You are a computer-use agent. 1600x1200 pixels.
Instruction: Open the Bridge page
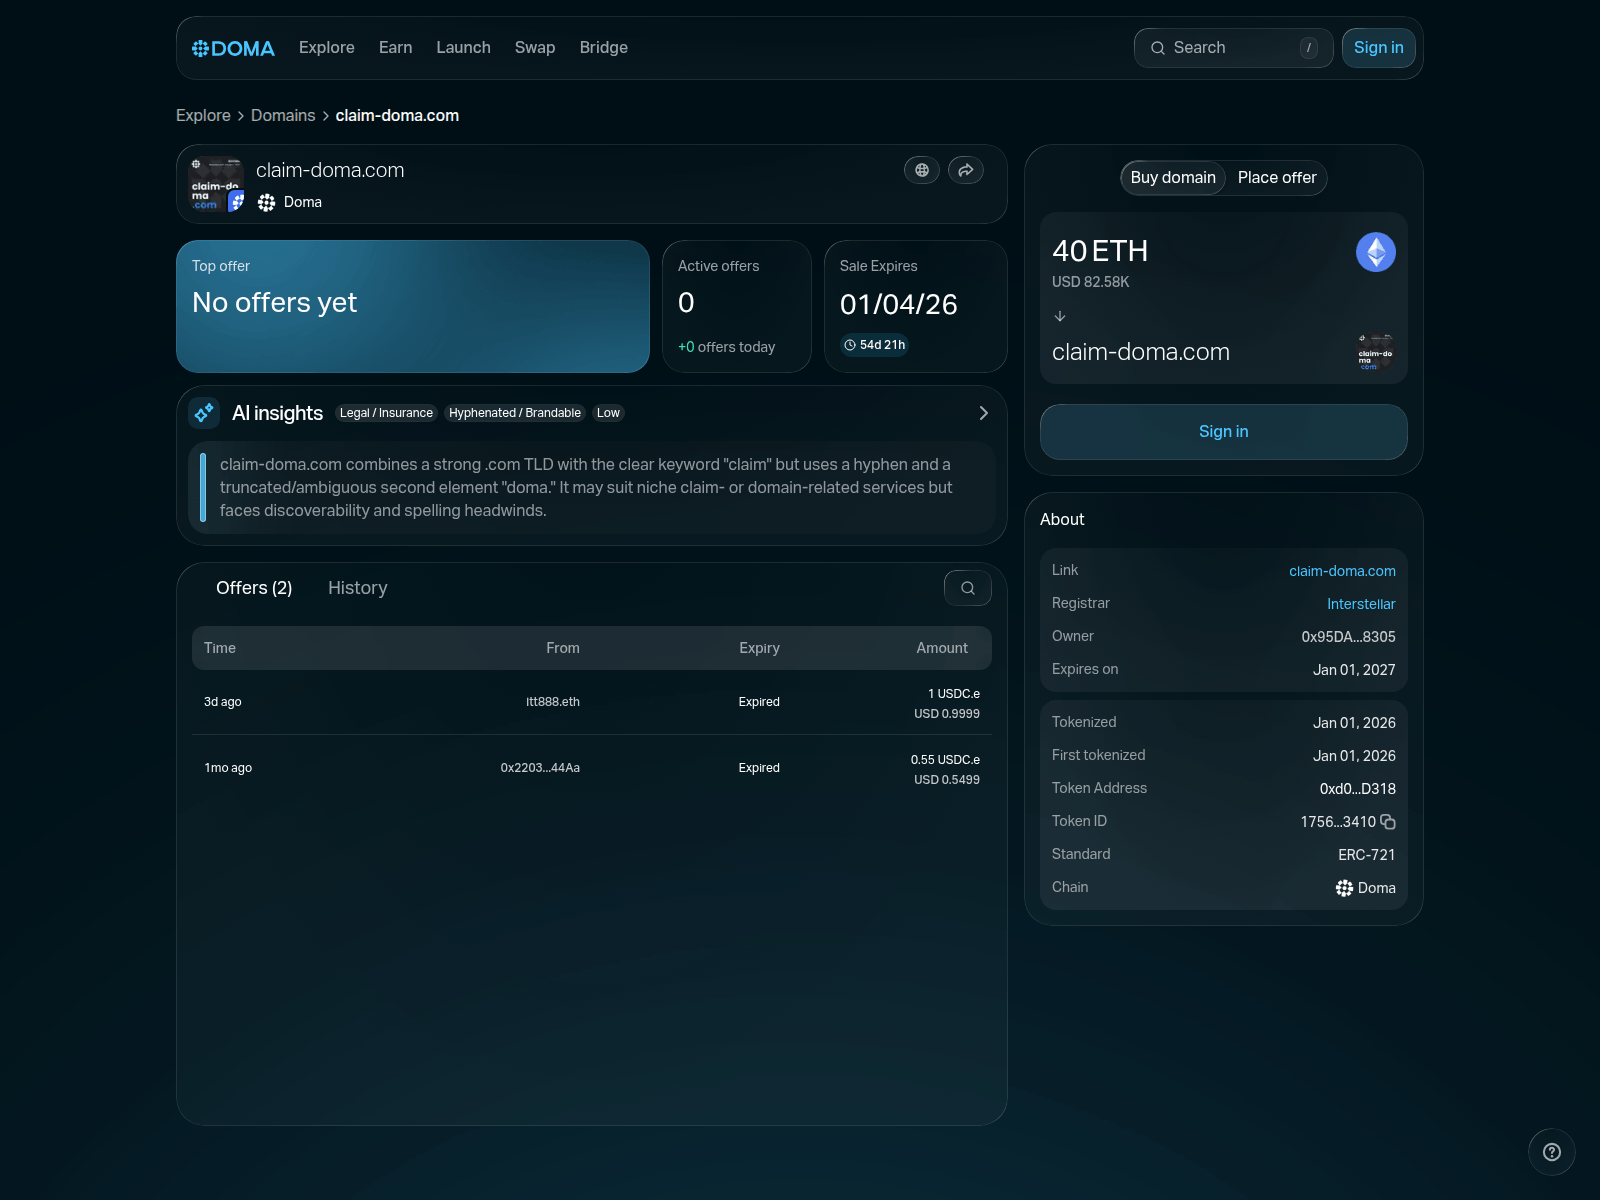604,47
